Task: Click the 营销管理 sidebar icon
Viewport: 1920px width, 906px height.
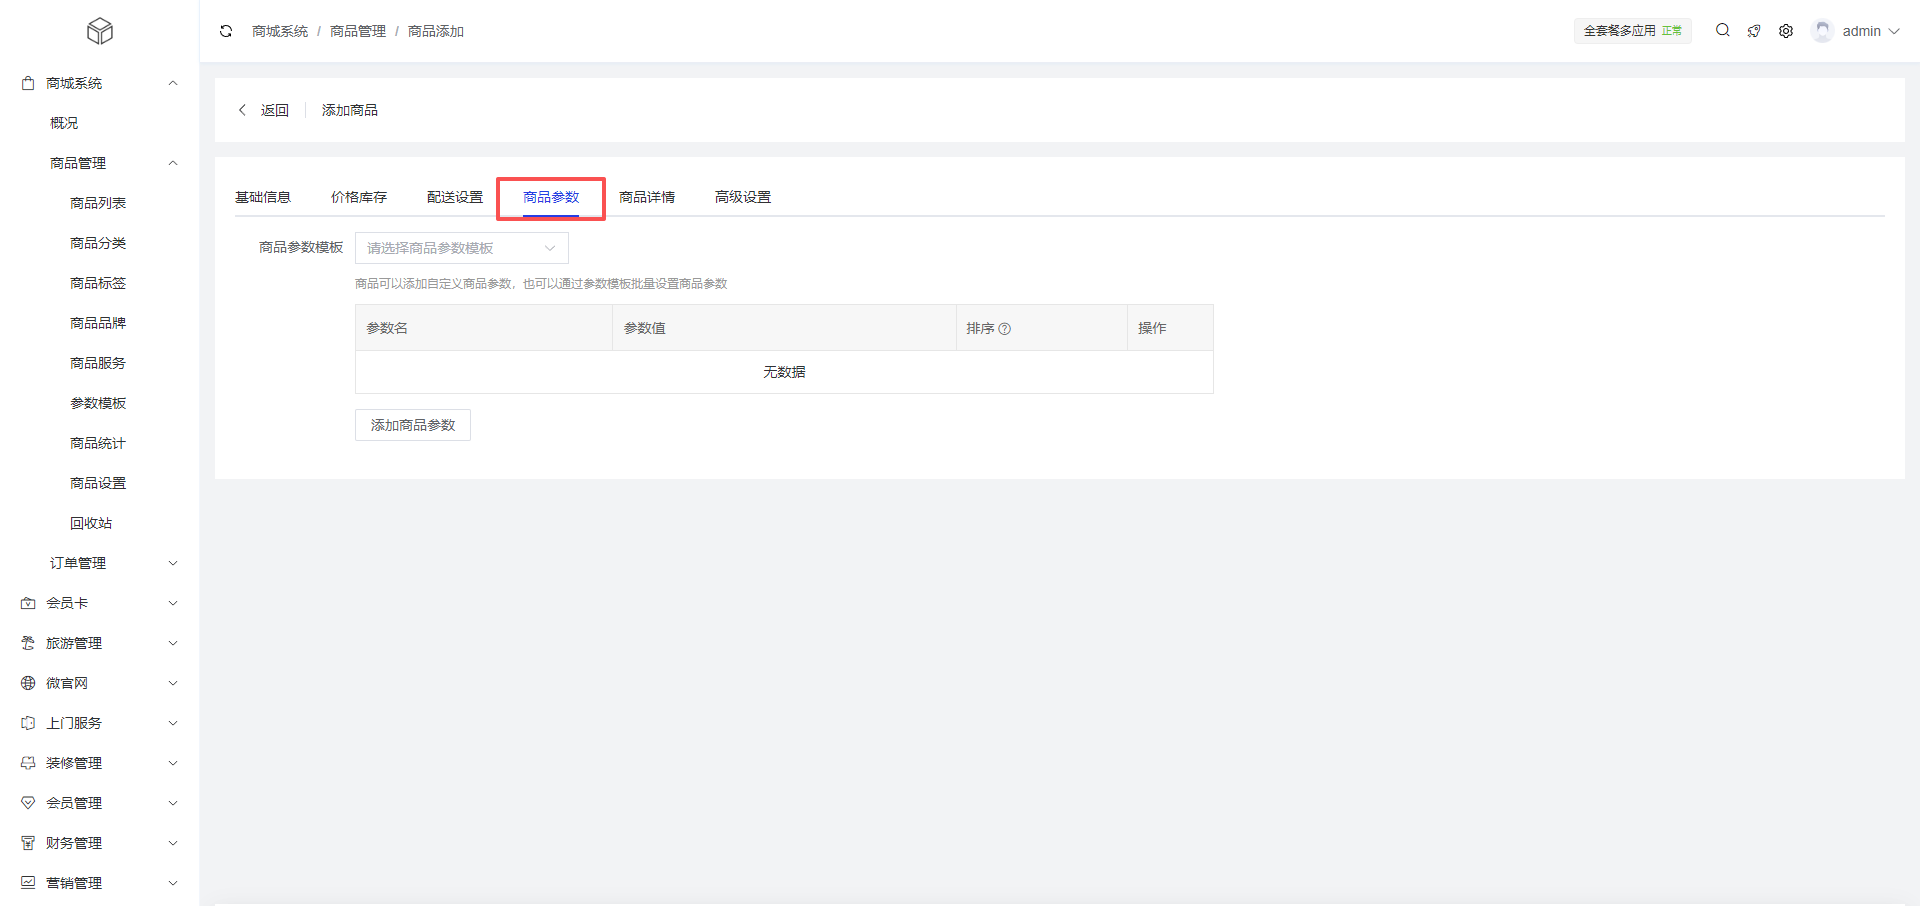Action: tap(28, 883)
